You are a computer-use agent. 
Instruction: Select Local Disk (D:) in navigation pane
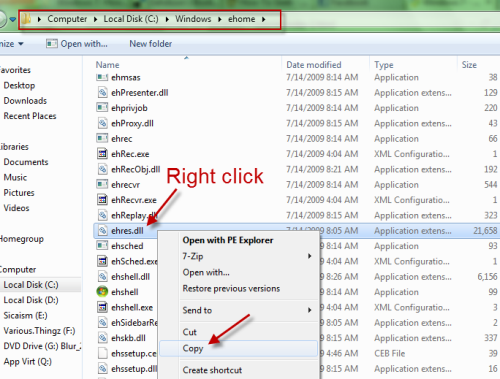[x=31, y=300]
